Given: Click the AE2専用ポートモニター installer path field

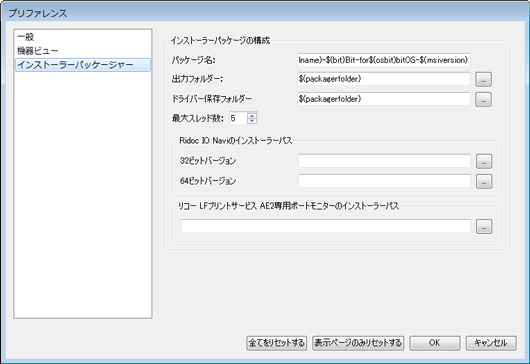Looking at the screenshot, I should 326,226.
